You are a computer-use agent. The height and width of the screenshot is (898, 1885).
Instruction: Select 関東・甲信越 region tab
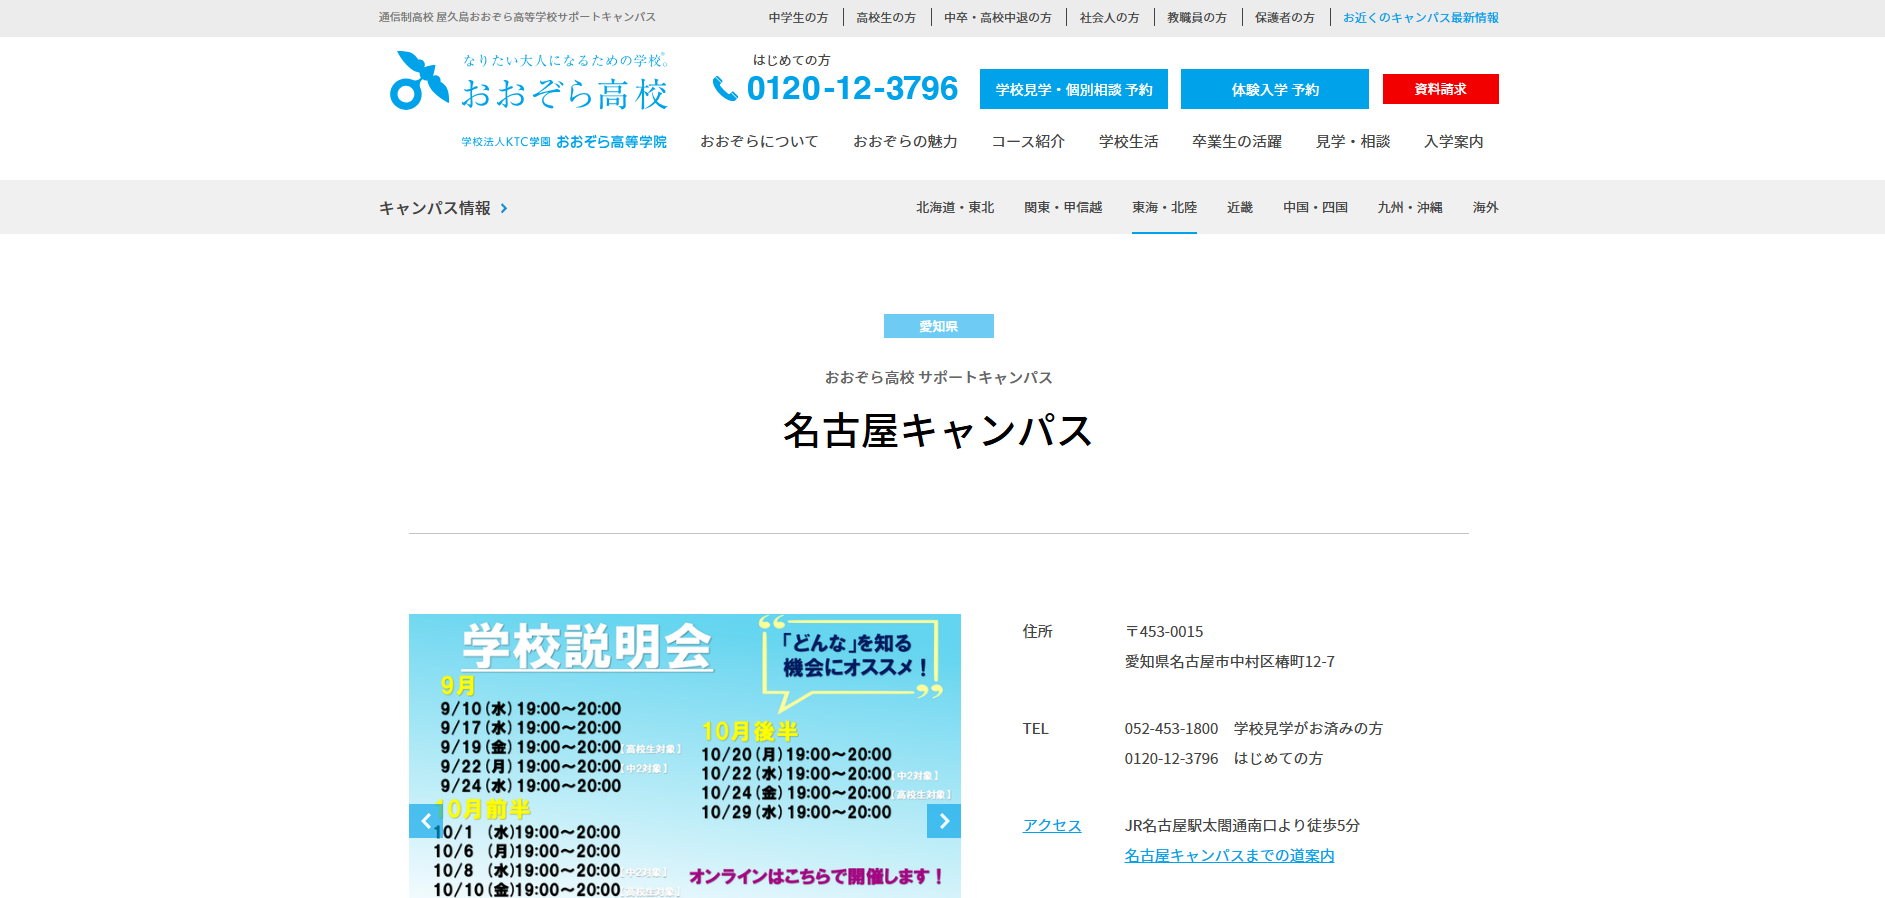[x=1063, y=207]
